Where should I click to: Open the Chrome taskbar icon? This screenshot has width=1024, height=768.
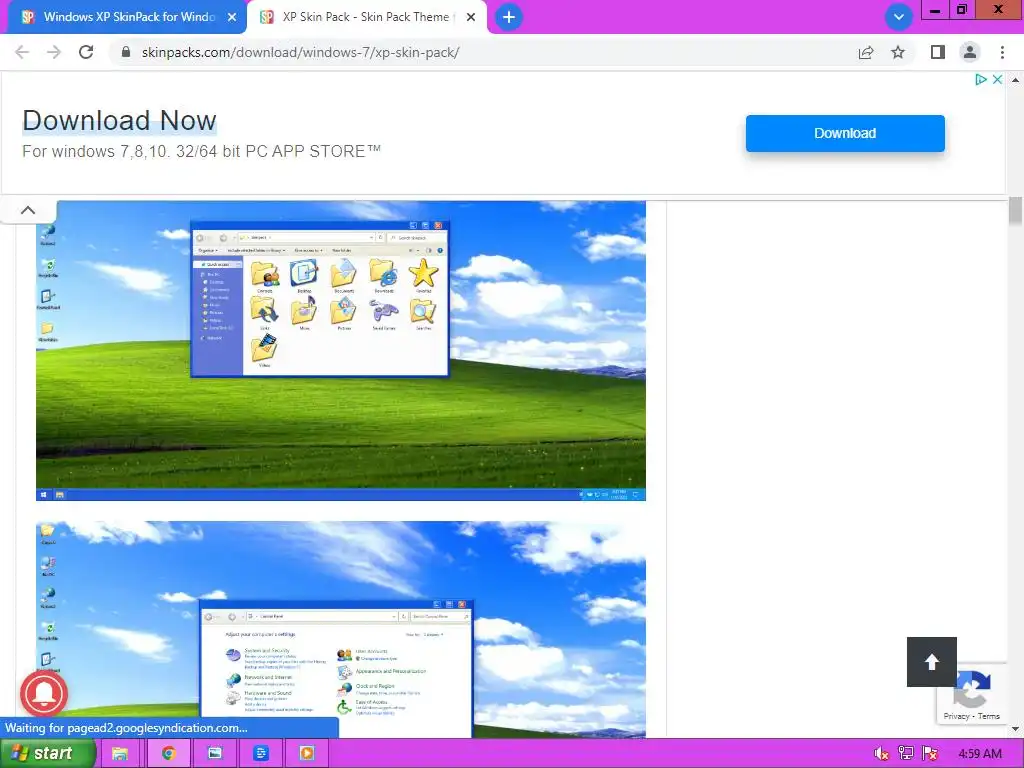tap(168, 754)
